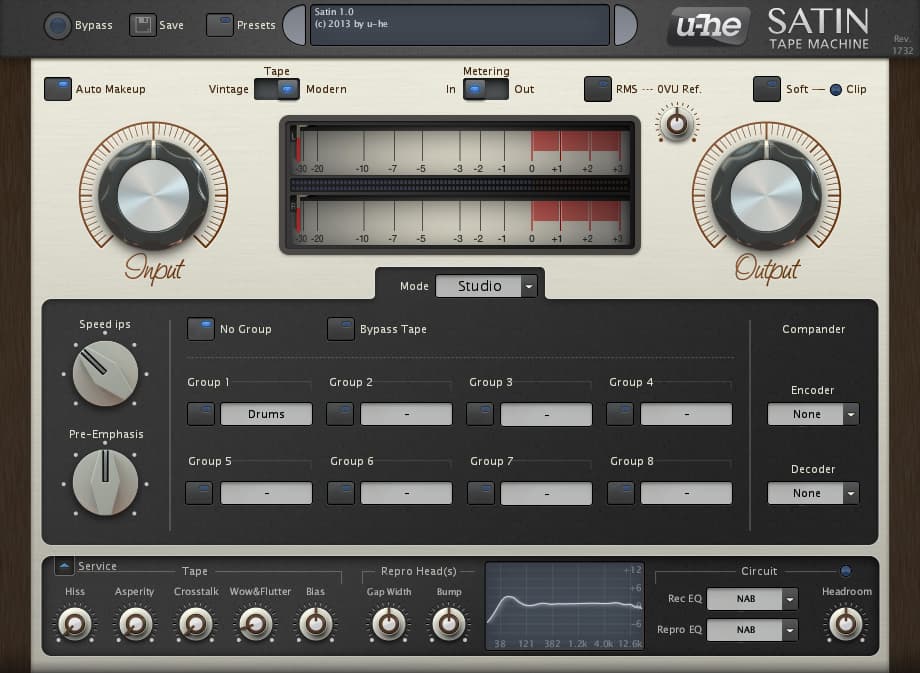Go to next preset with right arrow

tap(625, 25)
